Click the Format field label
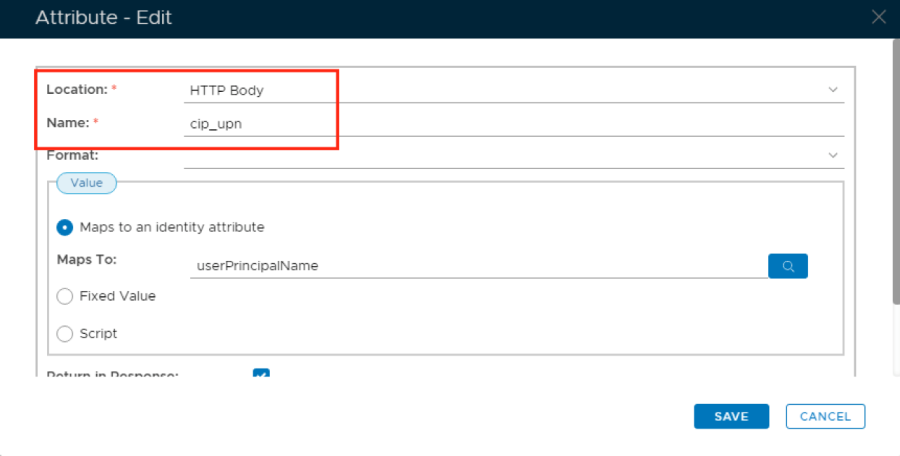 (72, 155)
